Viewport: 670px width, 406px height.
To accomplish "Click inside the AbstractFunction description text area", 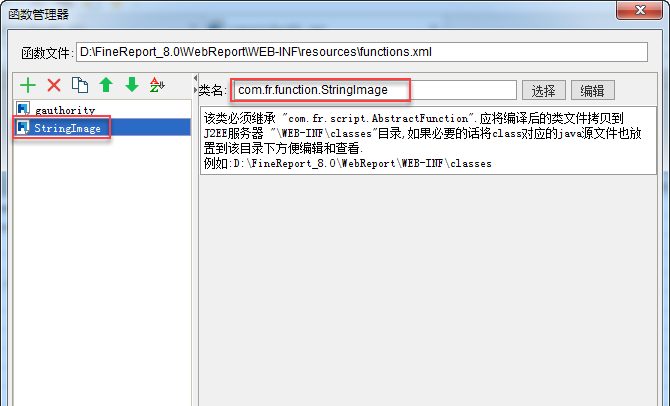I will coord(428,141).
